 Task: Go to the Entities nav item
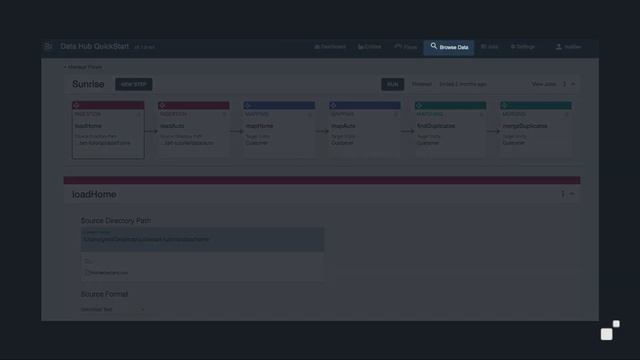pyautogui.click(x=369, y=47)
